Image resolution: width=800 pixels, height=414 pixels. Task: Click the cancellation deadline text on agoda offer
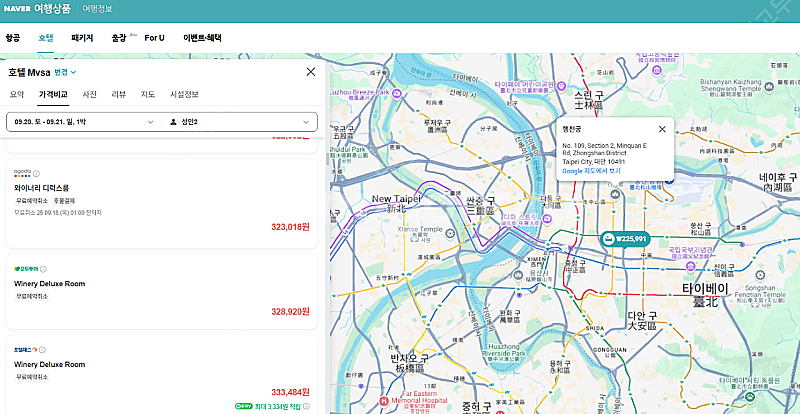[x=58, y=212]
